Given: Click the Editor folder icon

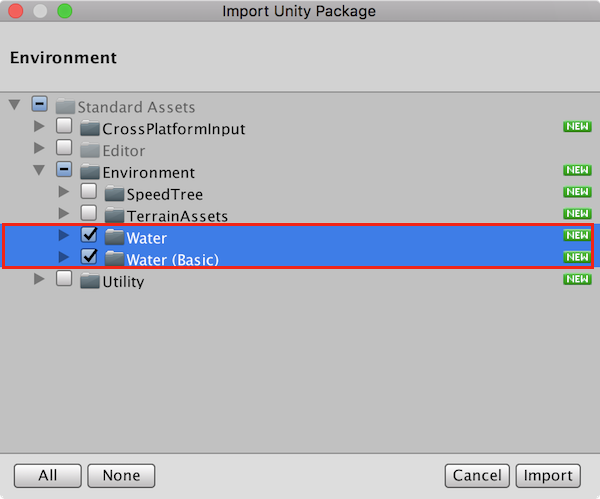Looking at the screenshot, I should click(90, 151).
